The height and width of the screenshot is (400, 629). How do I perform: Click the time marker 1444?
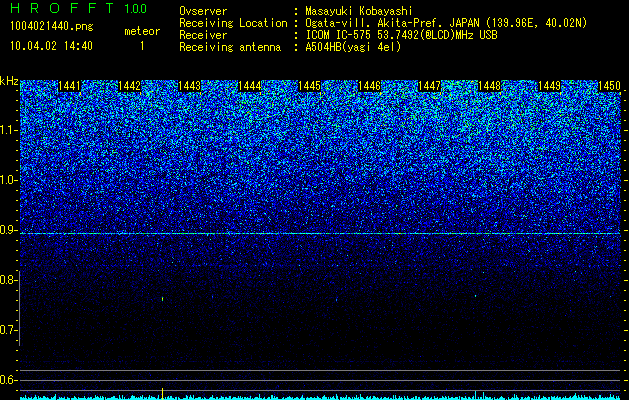coord(250,86)
